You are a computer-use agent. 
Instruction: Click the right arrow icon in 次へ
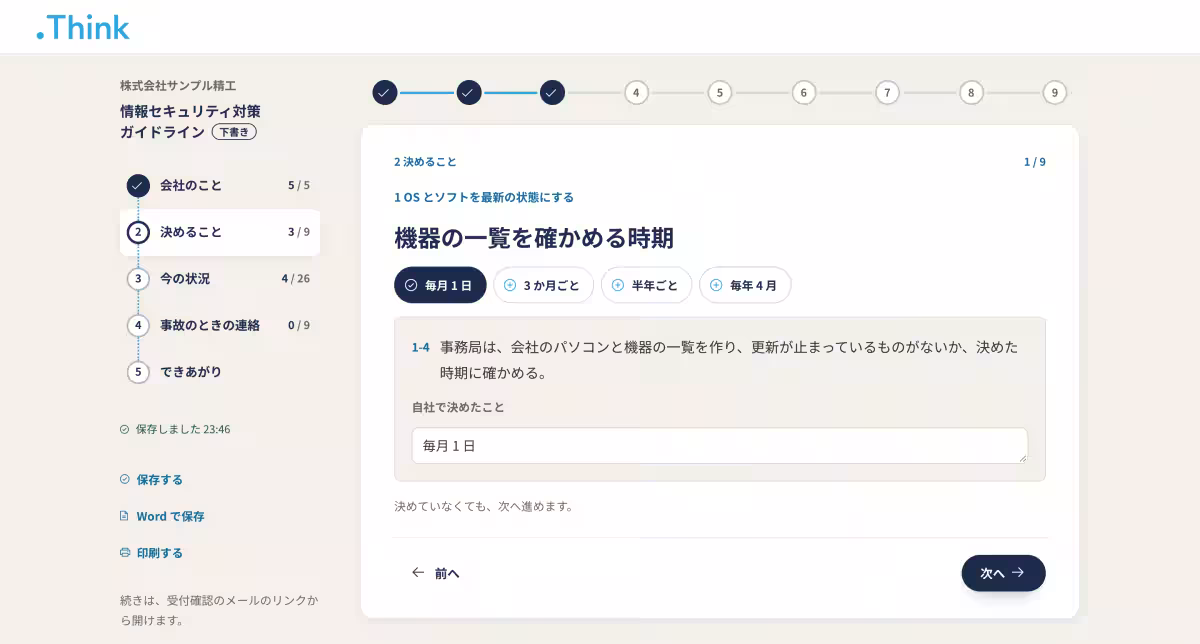pos(1018,573)
